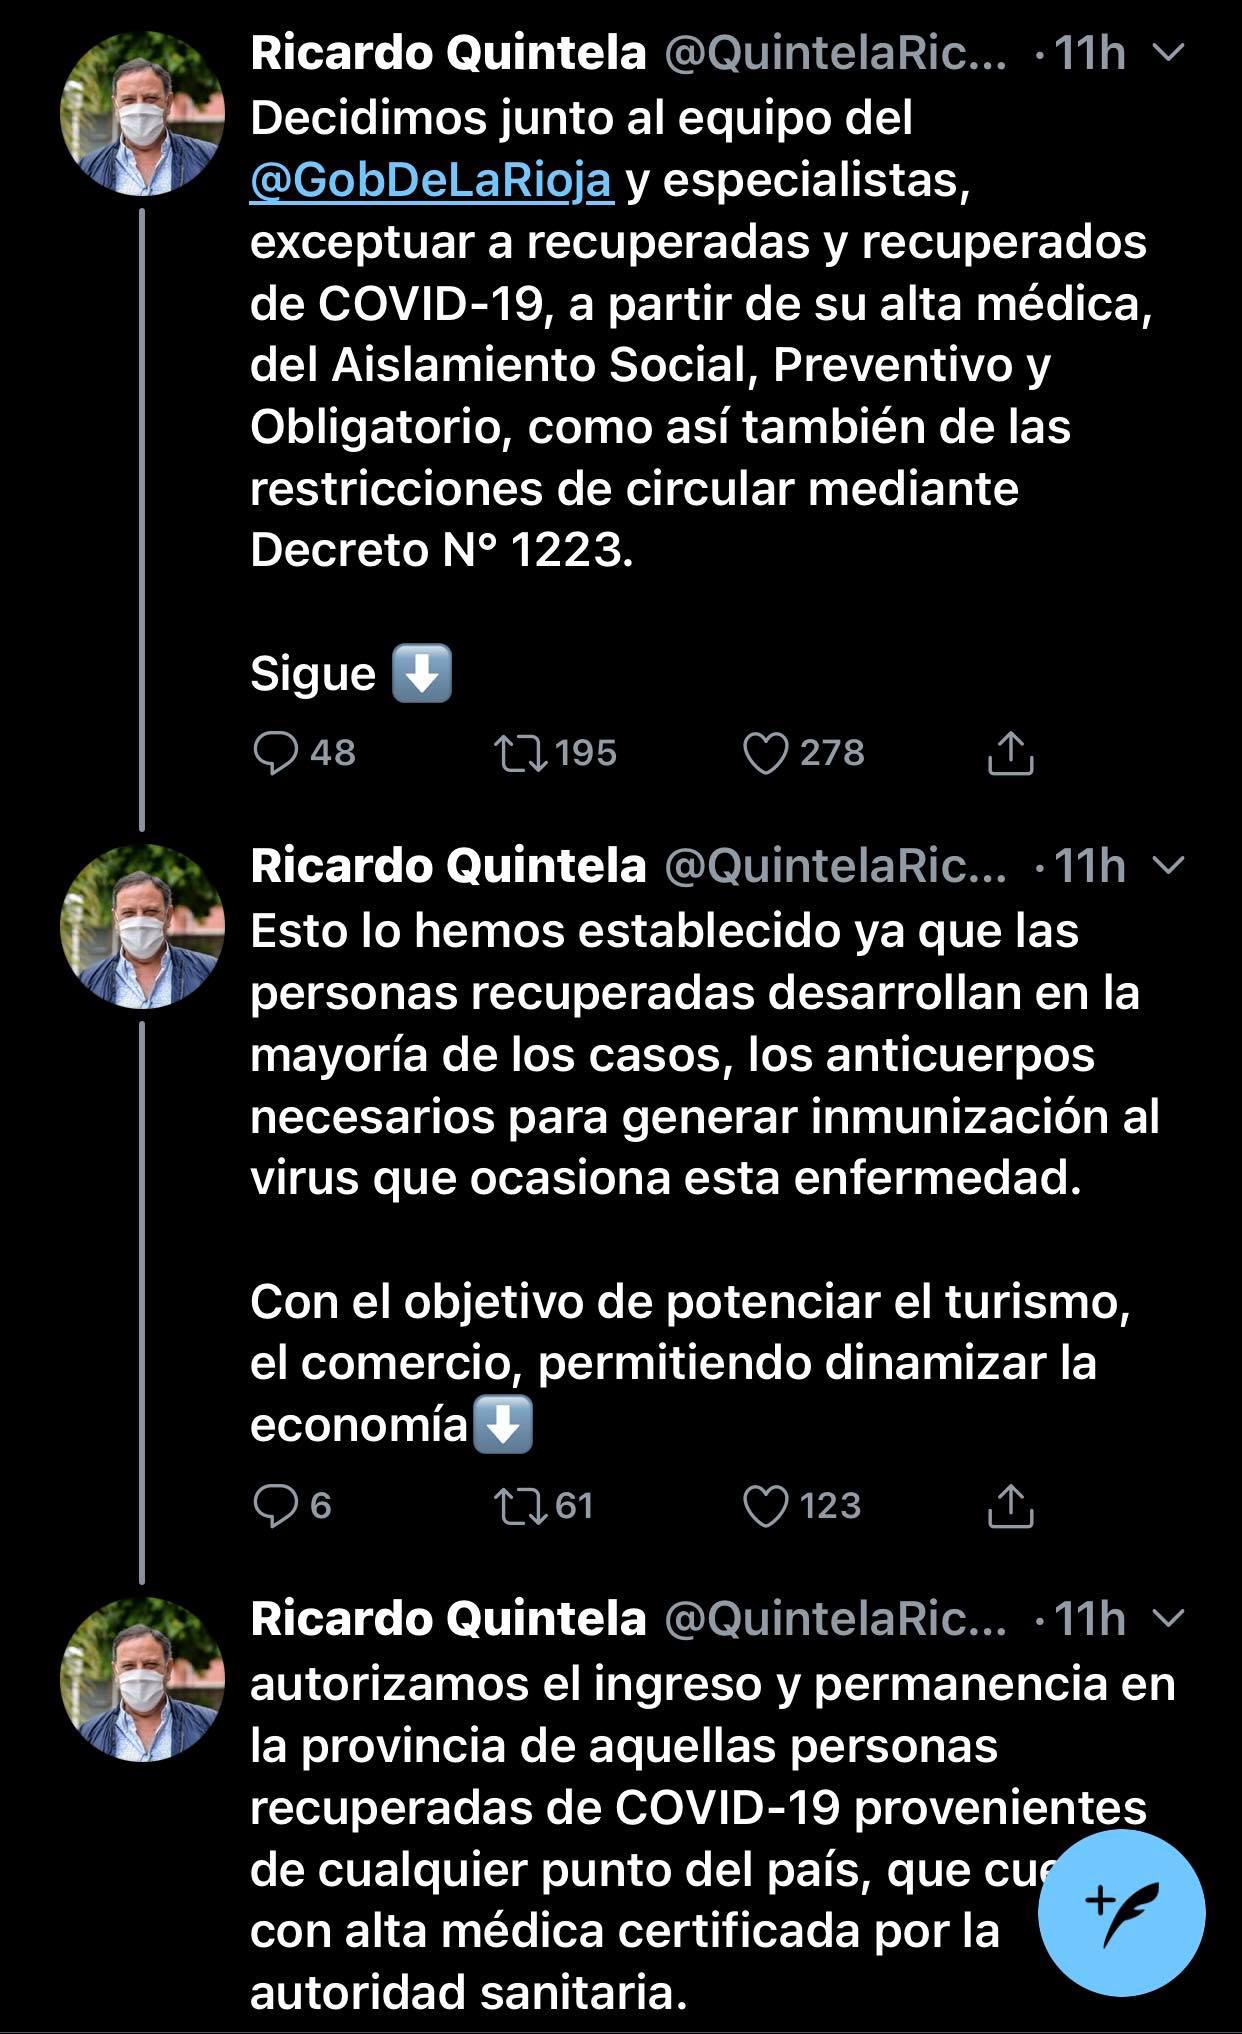The image size is (1242, 2034).
Task: Reply to the second tweet with 6 replies
Action: (275, 1506)
